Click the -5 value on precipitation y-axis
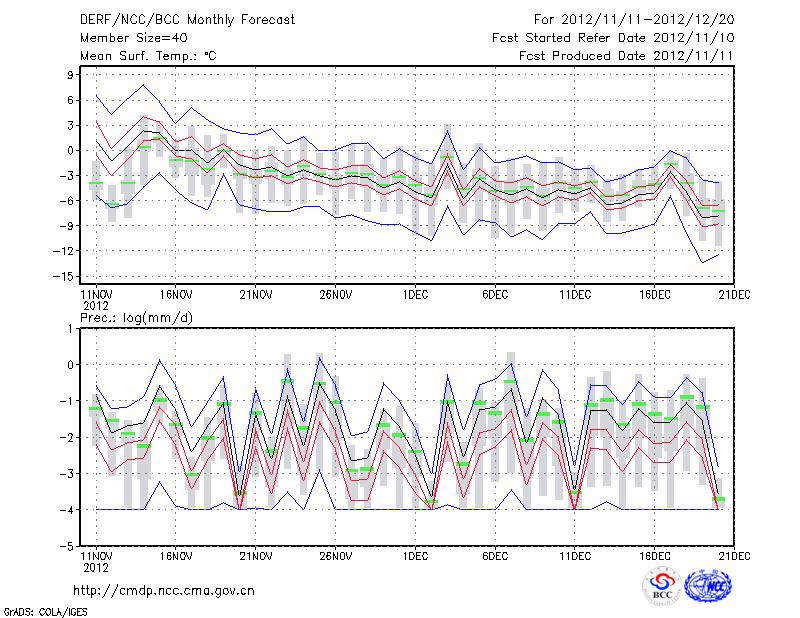 click(69, 547)
